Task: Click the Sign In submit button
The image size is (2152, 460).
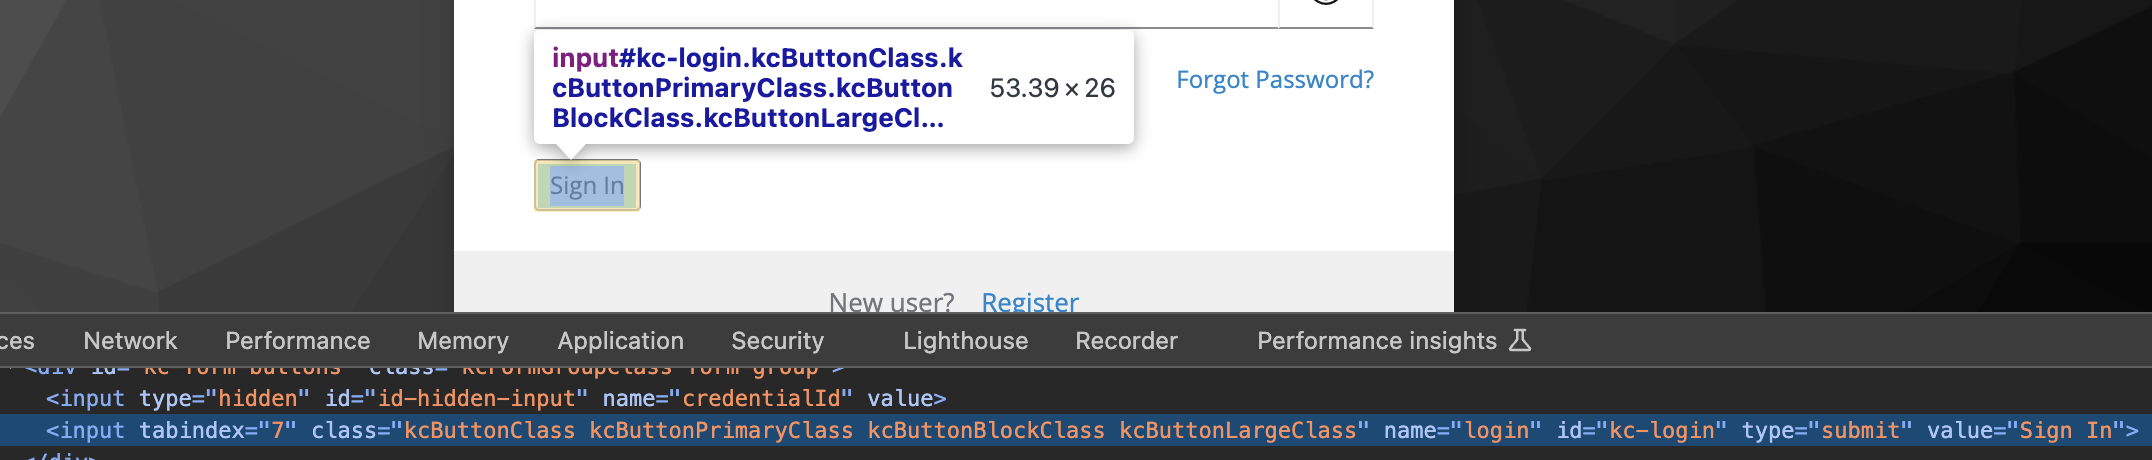Action: click(587, 185)
